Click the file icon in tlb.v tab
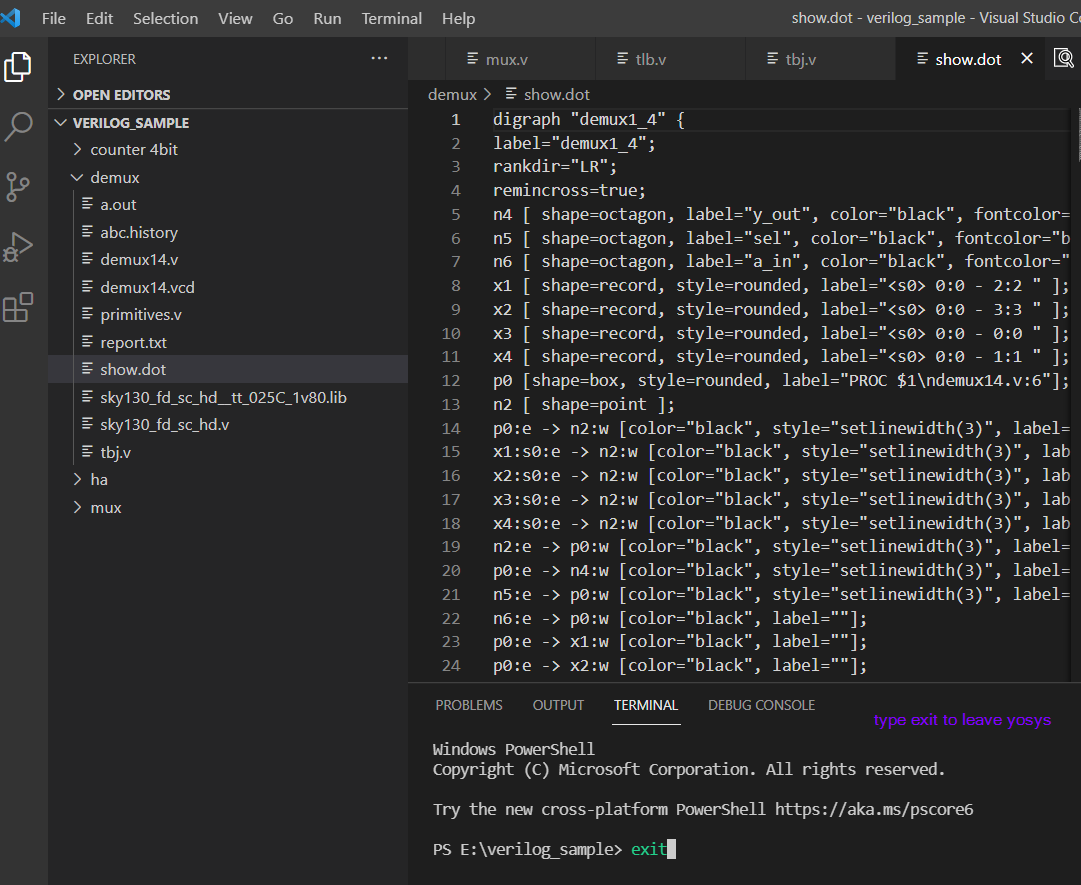Screen dimensions: 1081x885 tap(623, 59)
